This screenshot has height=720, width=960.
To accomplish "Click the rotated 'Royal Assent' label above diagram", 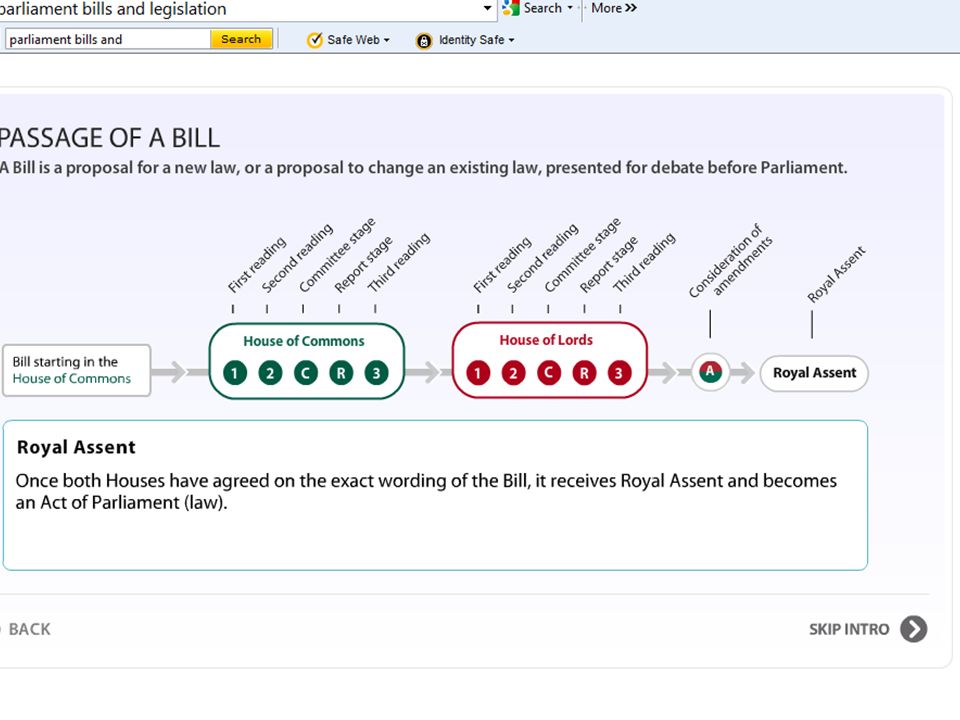I will click(x=836, y=274).
